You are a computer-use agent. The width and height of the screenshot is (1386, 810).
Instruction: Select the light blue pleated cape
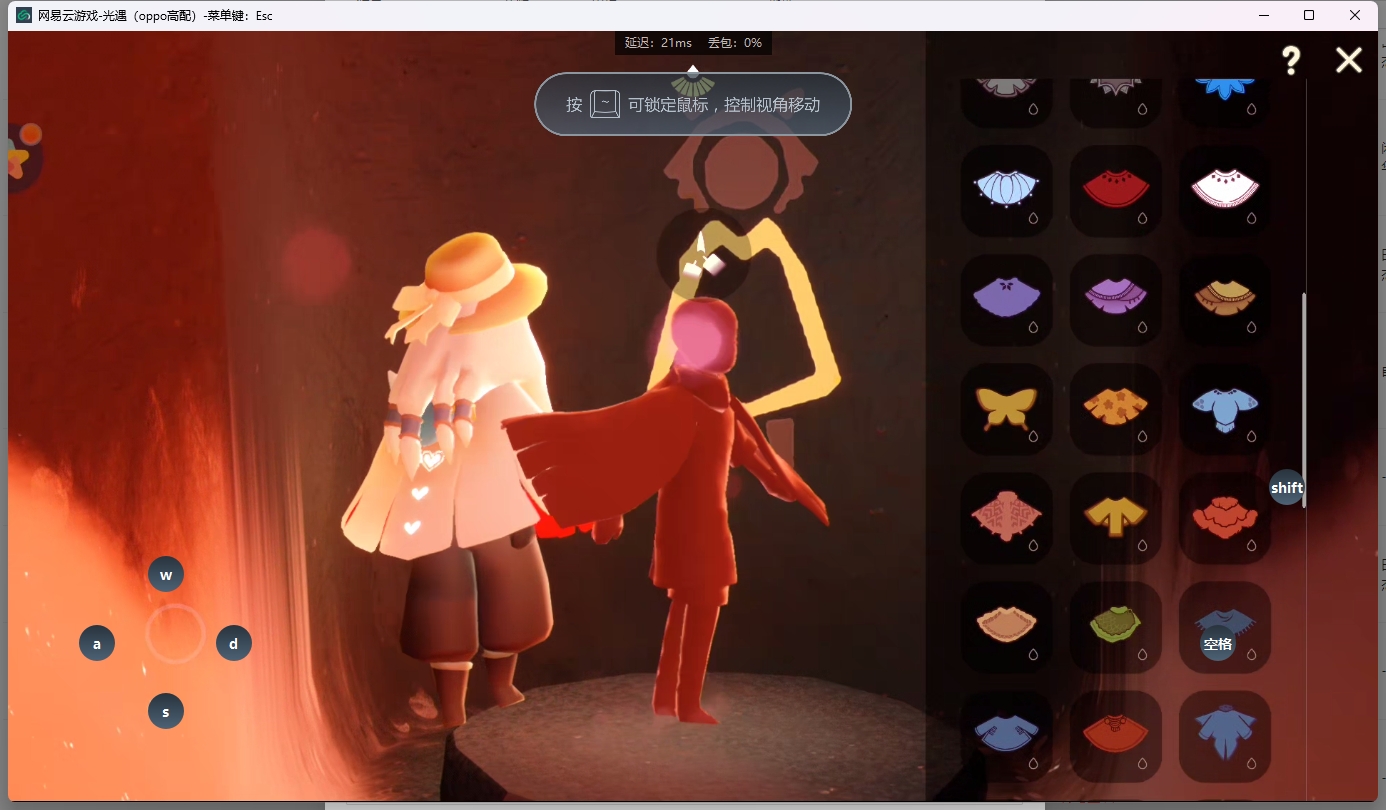[1006, 190]
